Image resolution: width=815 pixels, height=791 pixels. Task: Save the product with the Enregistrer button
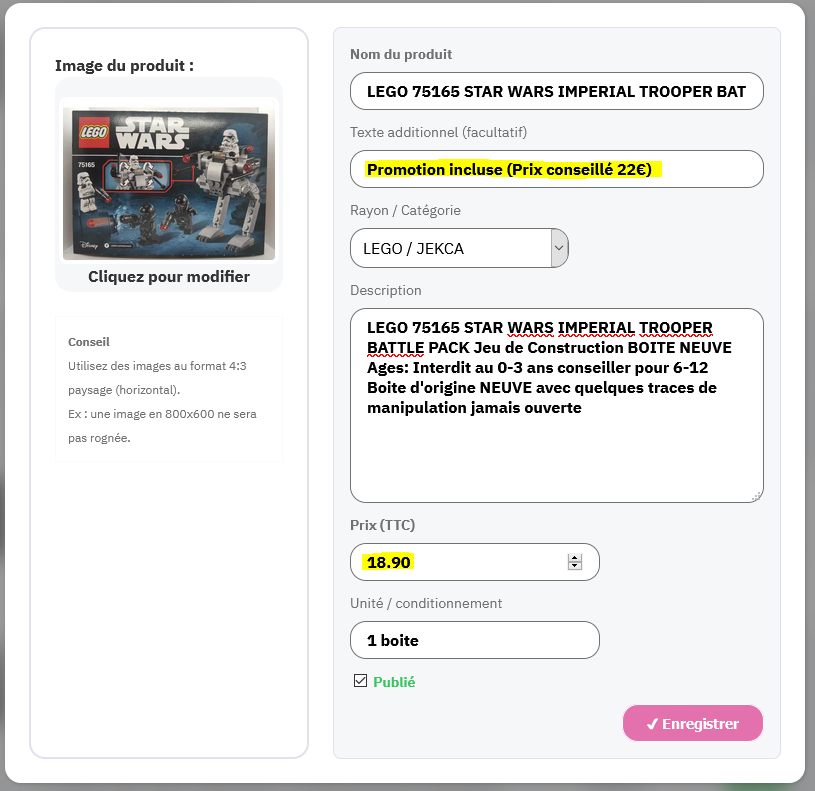pyautogui.click(x=692, y=723)
